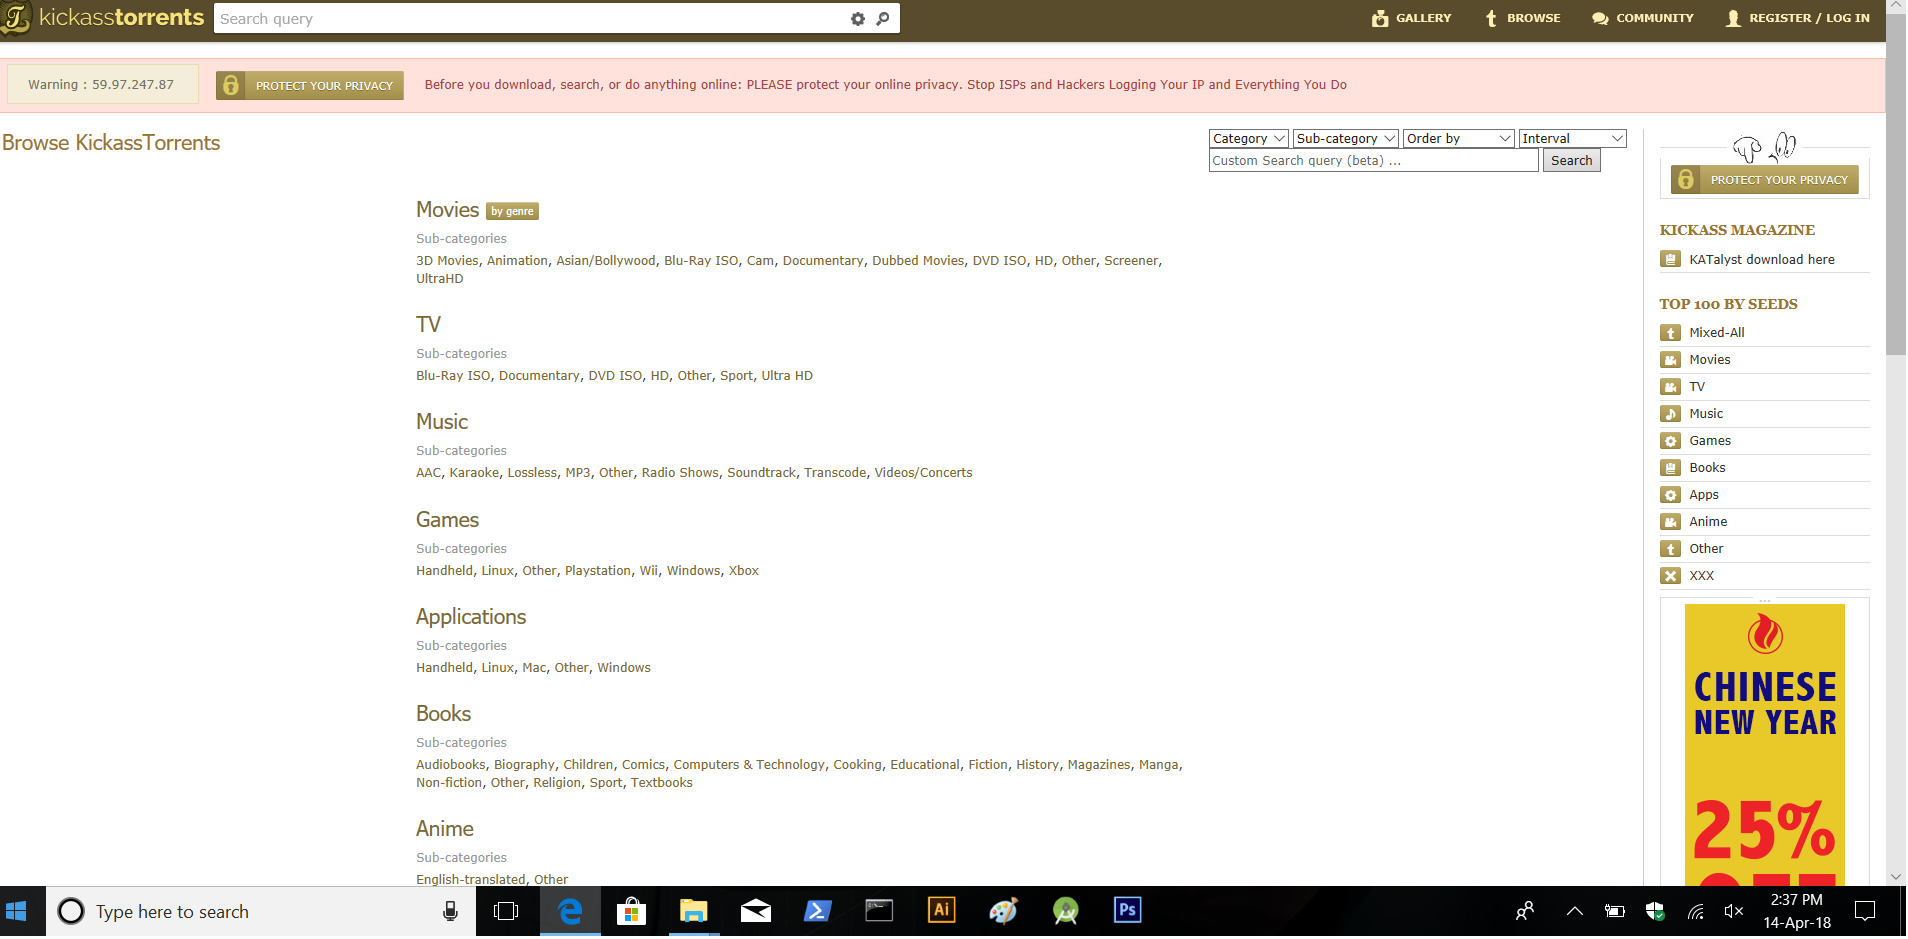This screenshot has width=1908, height=939.
Task: Click Music top 100 icon
Action: pos(1670,414)
